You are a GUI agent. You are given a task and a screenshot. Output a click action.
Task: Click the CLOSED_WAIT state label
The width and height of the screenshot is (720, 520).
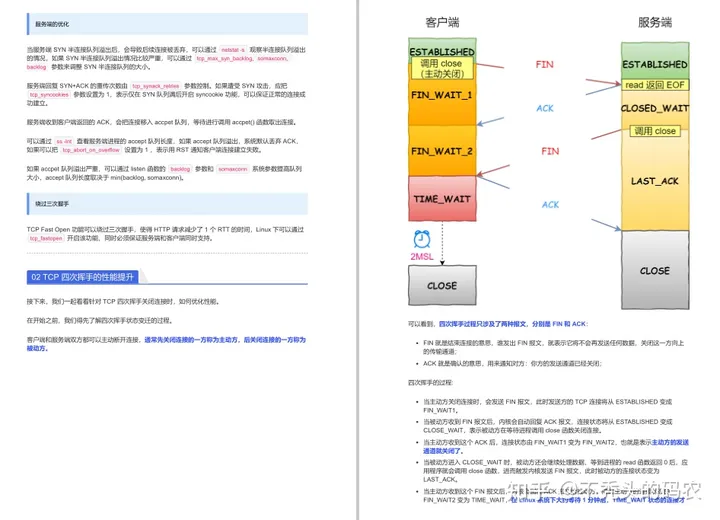click(x=655, y=108)
